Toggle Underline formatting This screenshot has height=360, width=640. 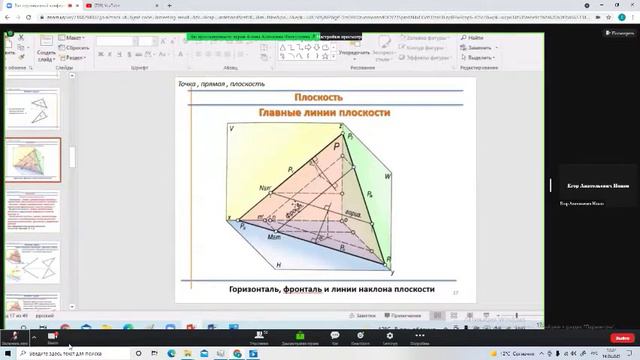(x=119, y=54)
